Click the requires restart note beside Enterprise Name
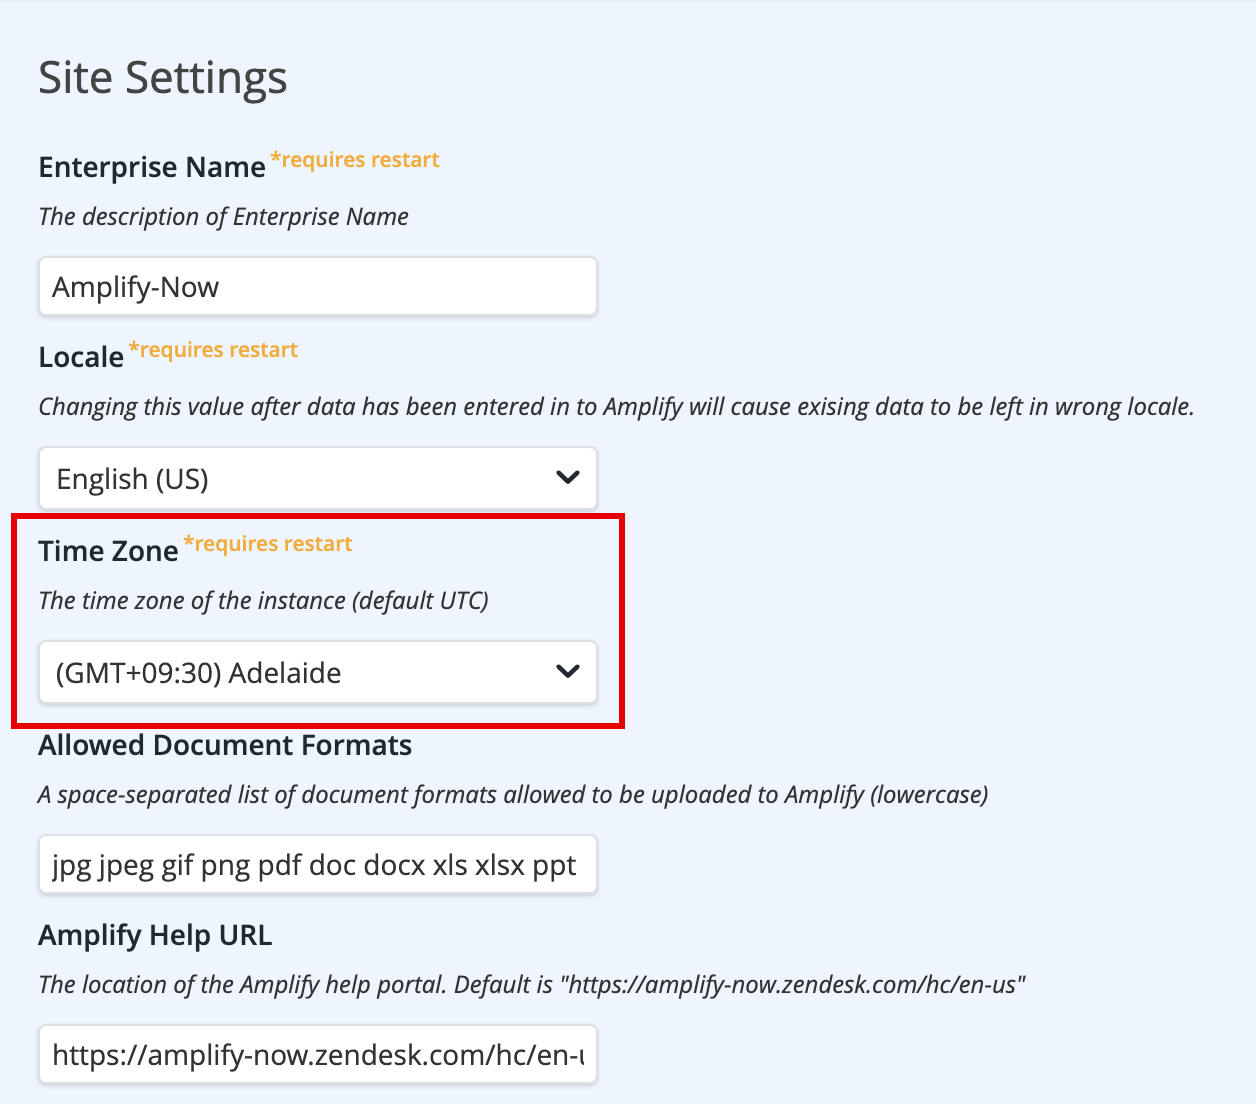This screenshot has width=1256, height=1104. tap(355, 160)
